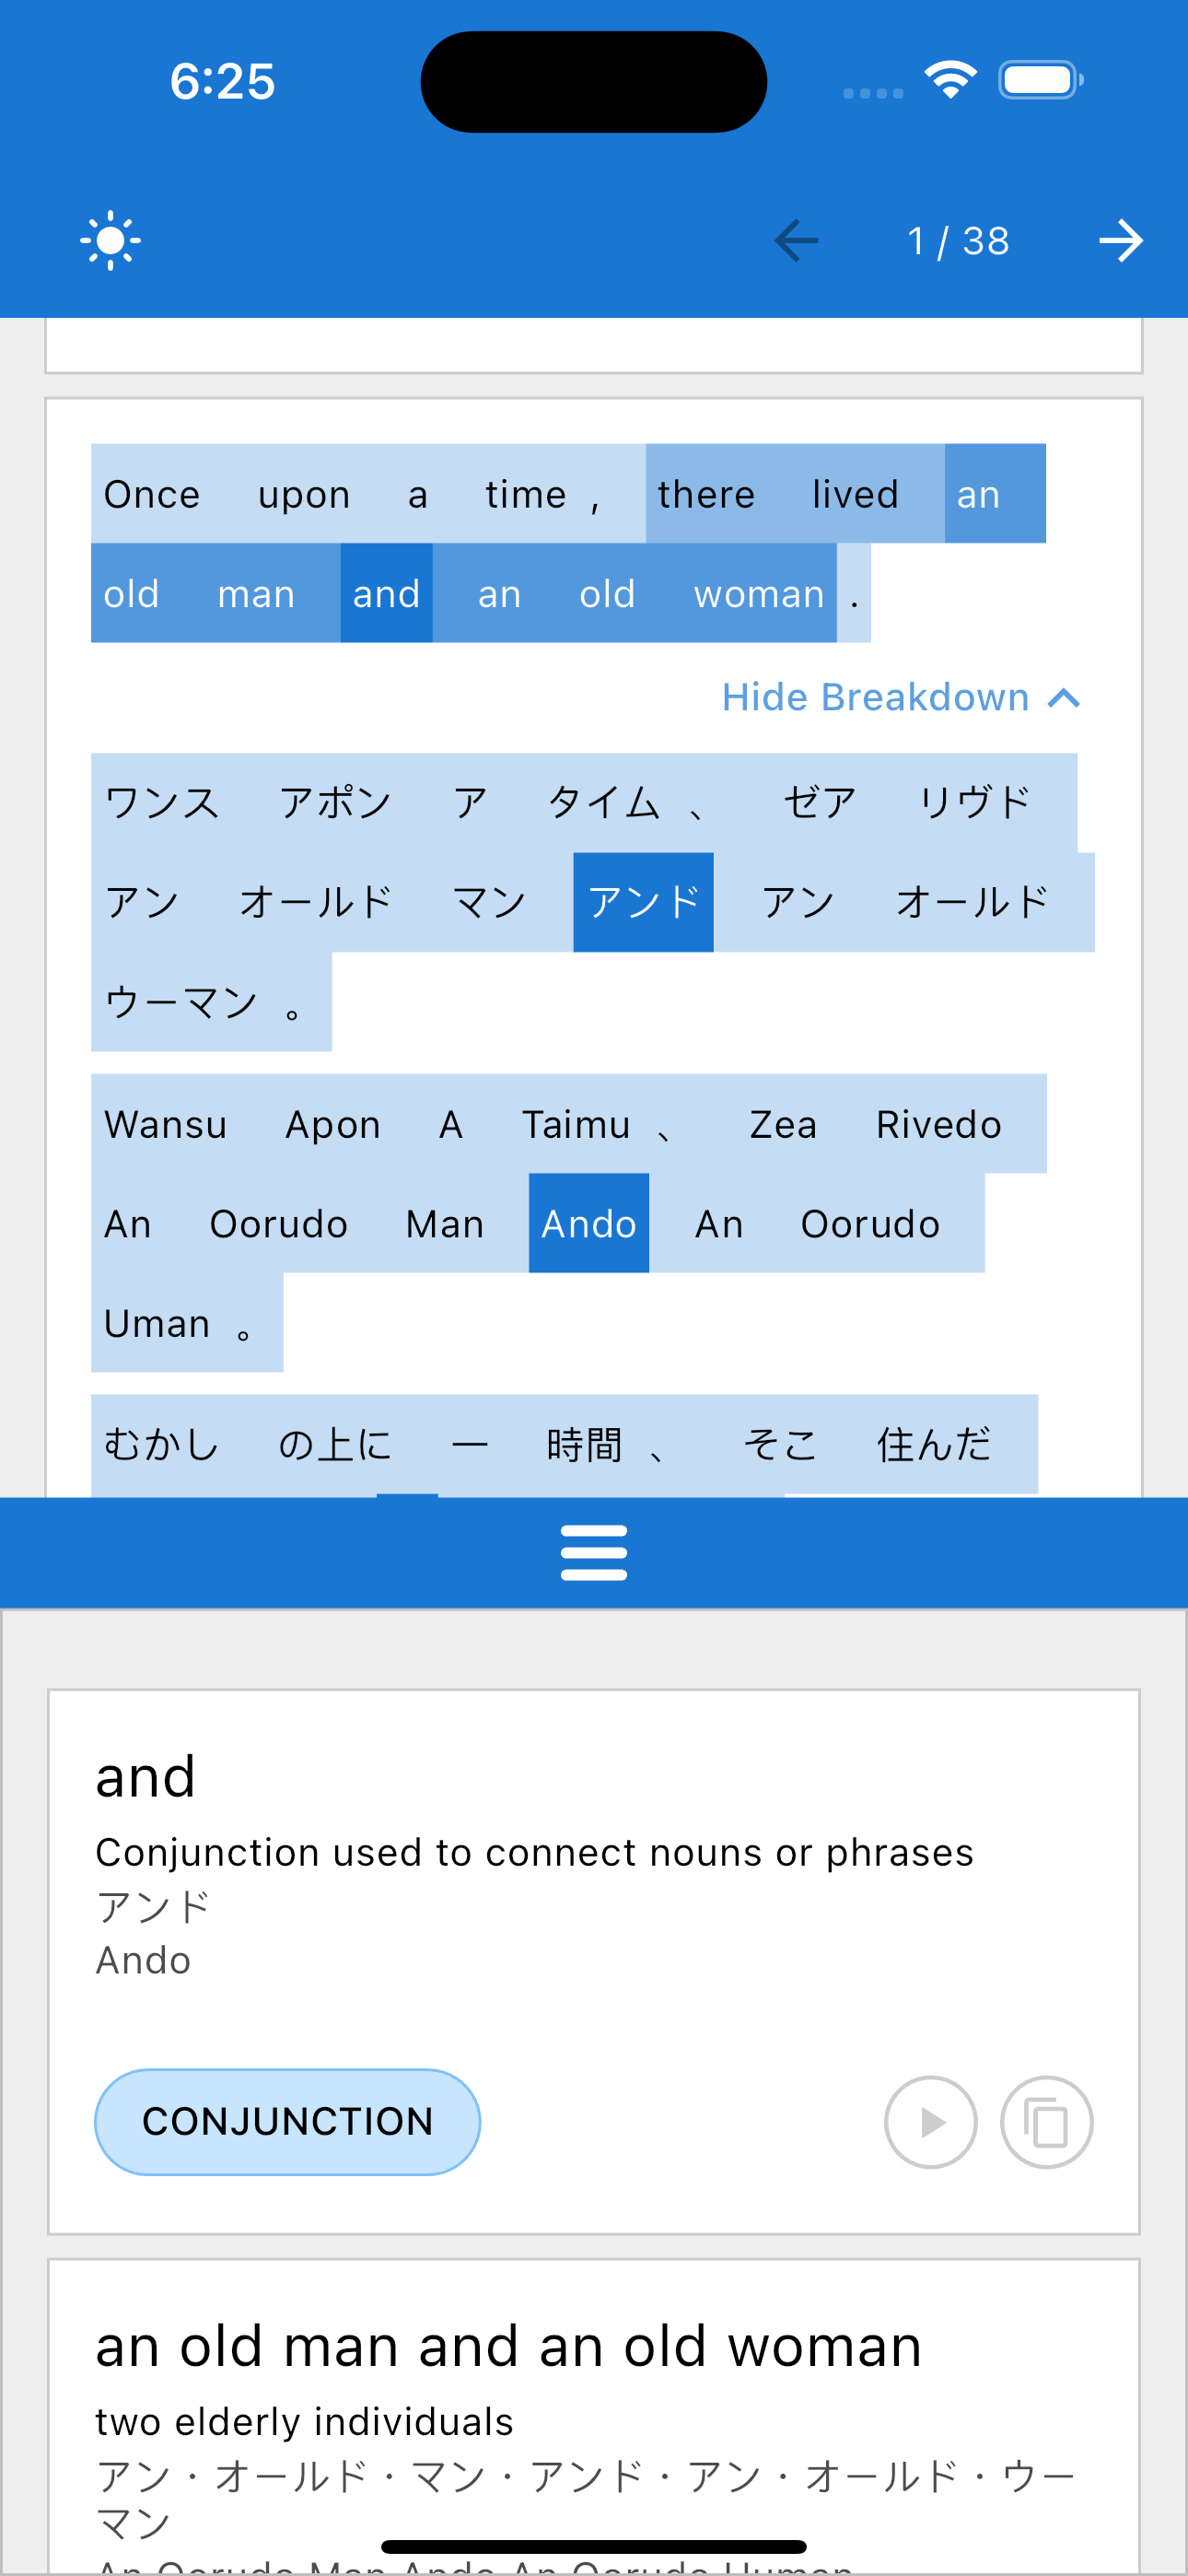1188x2576 pixels.
Task: Open the hamburger menu handle
Action: tap(594, 1552)
